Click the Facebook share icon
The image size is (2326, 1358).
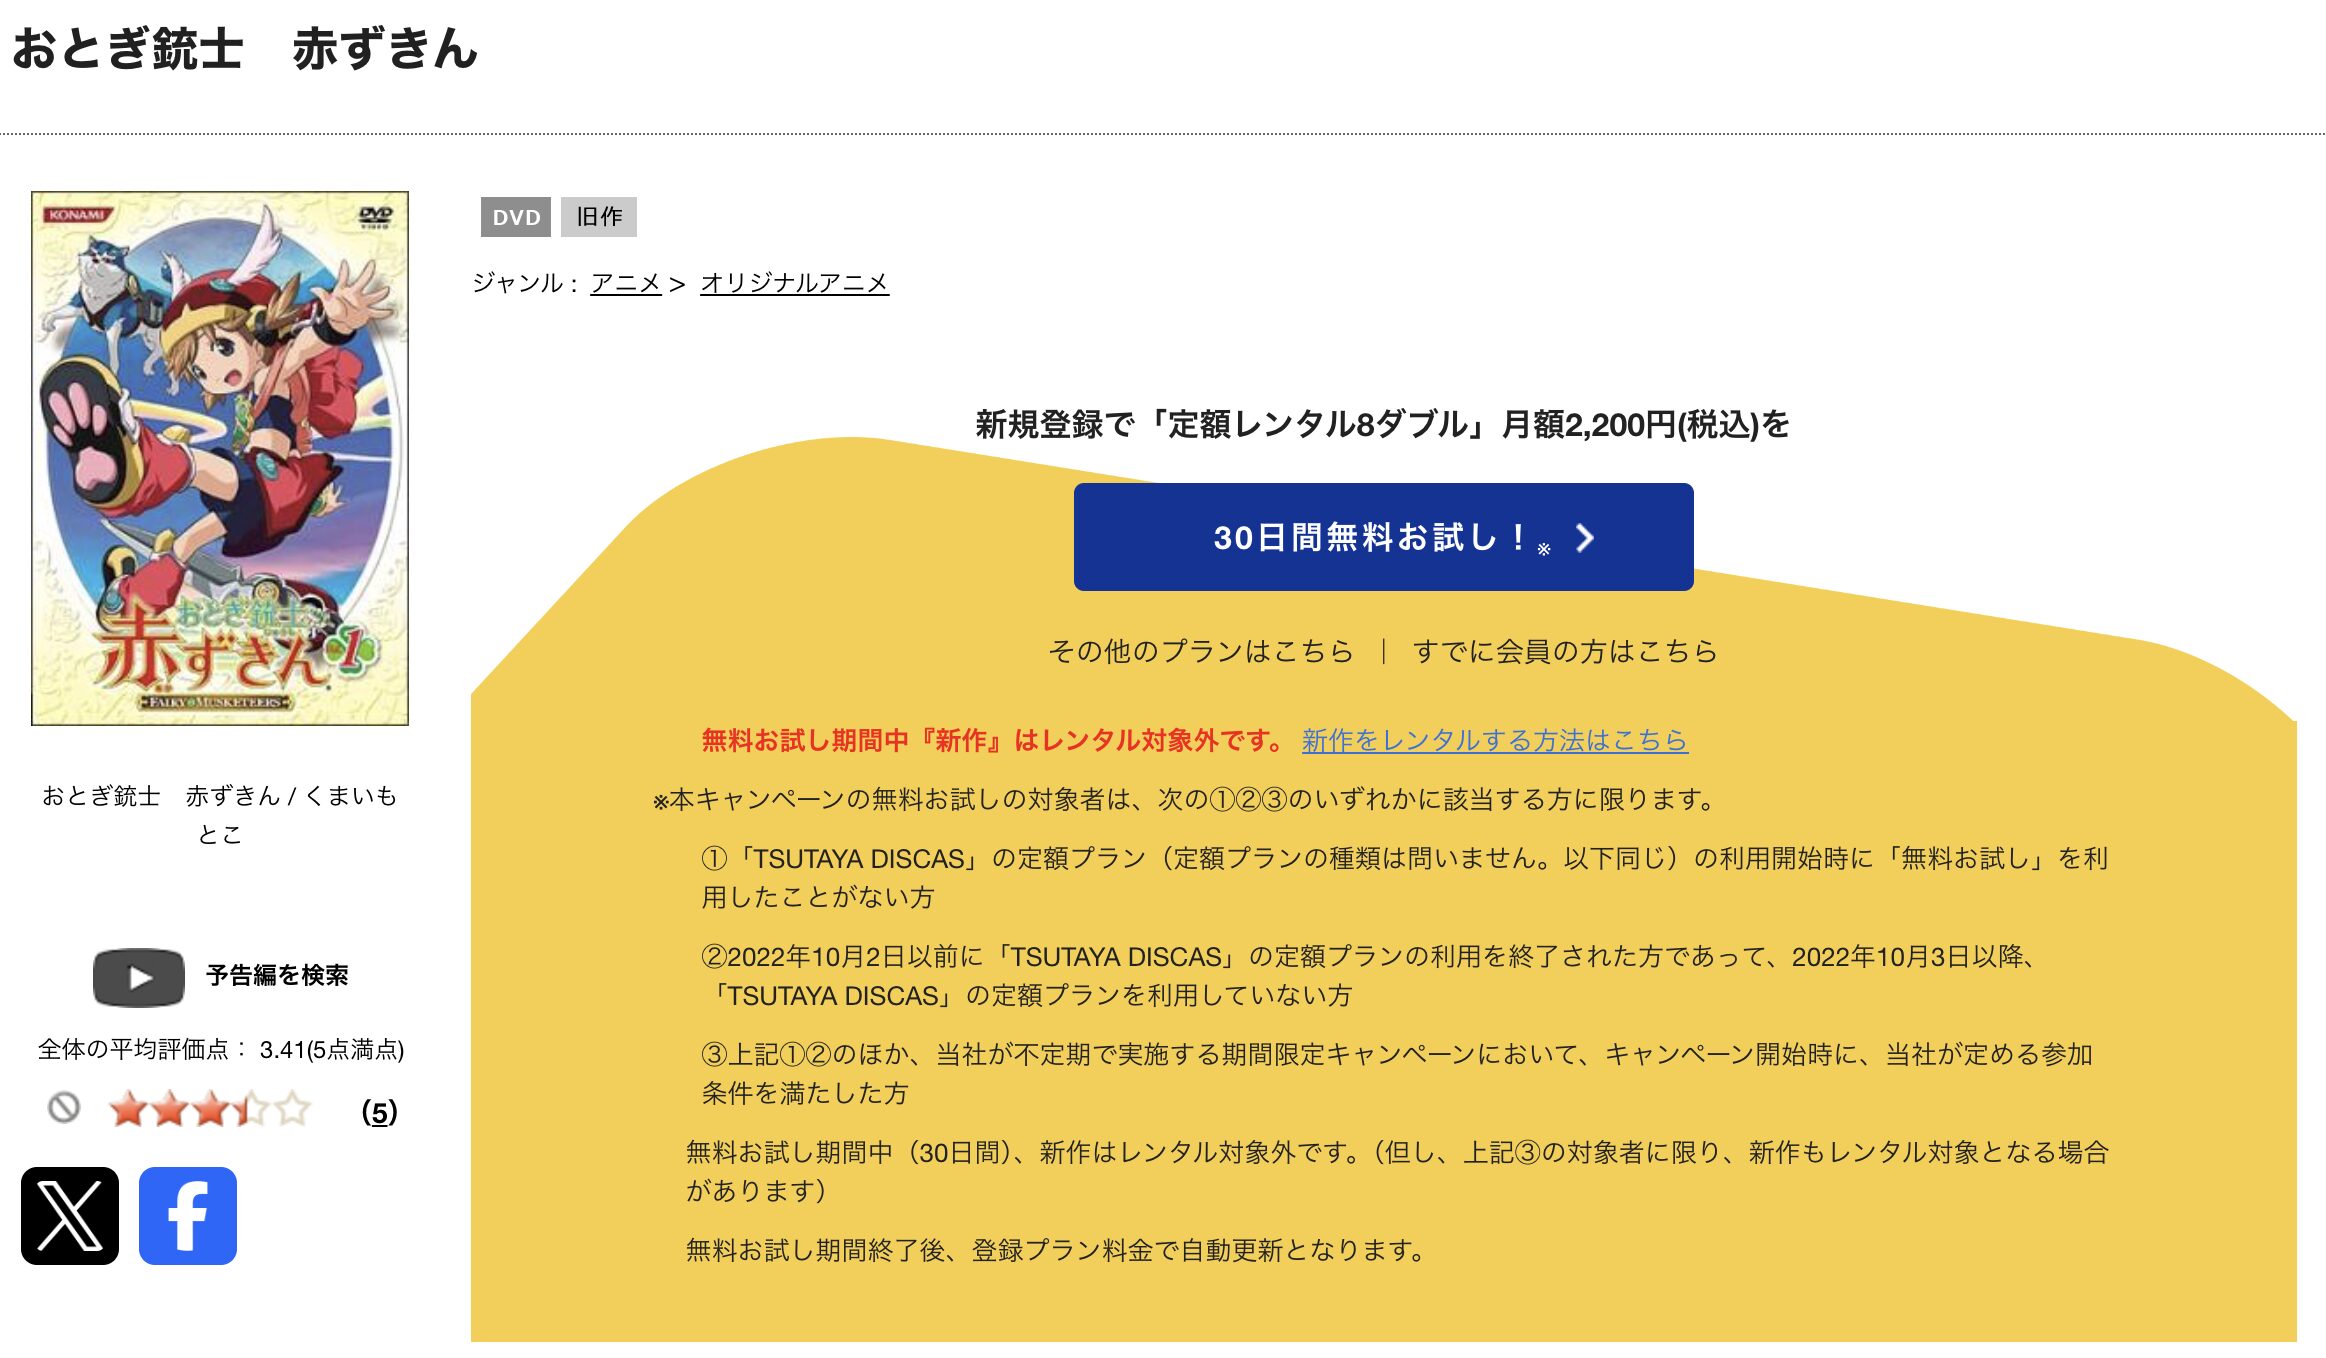[x=188, y=1215]
